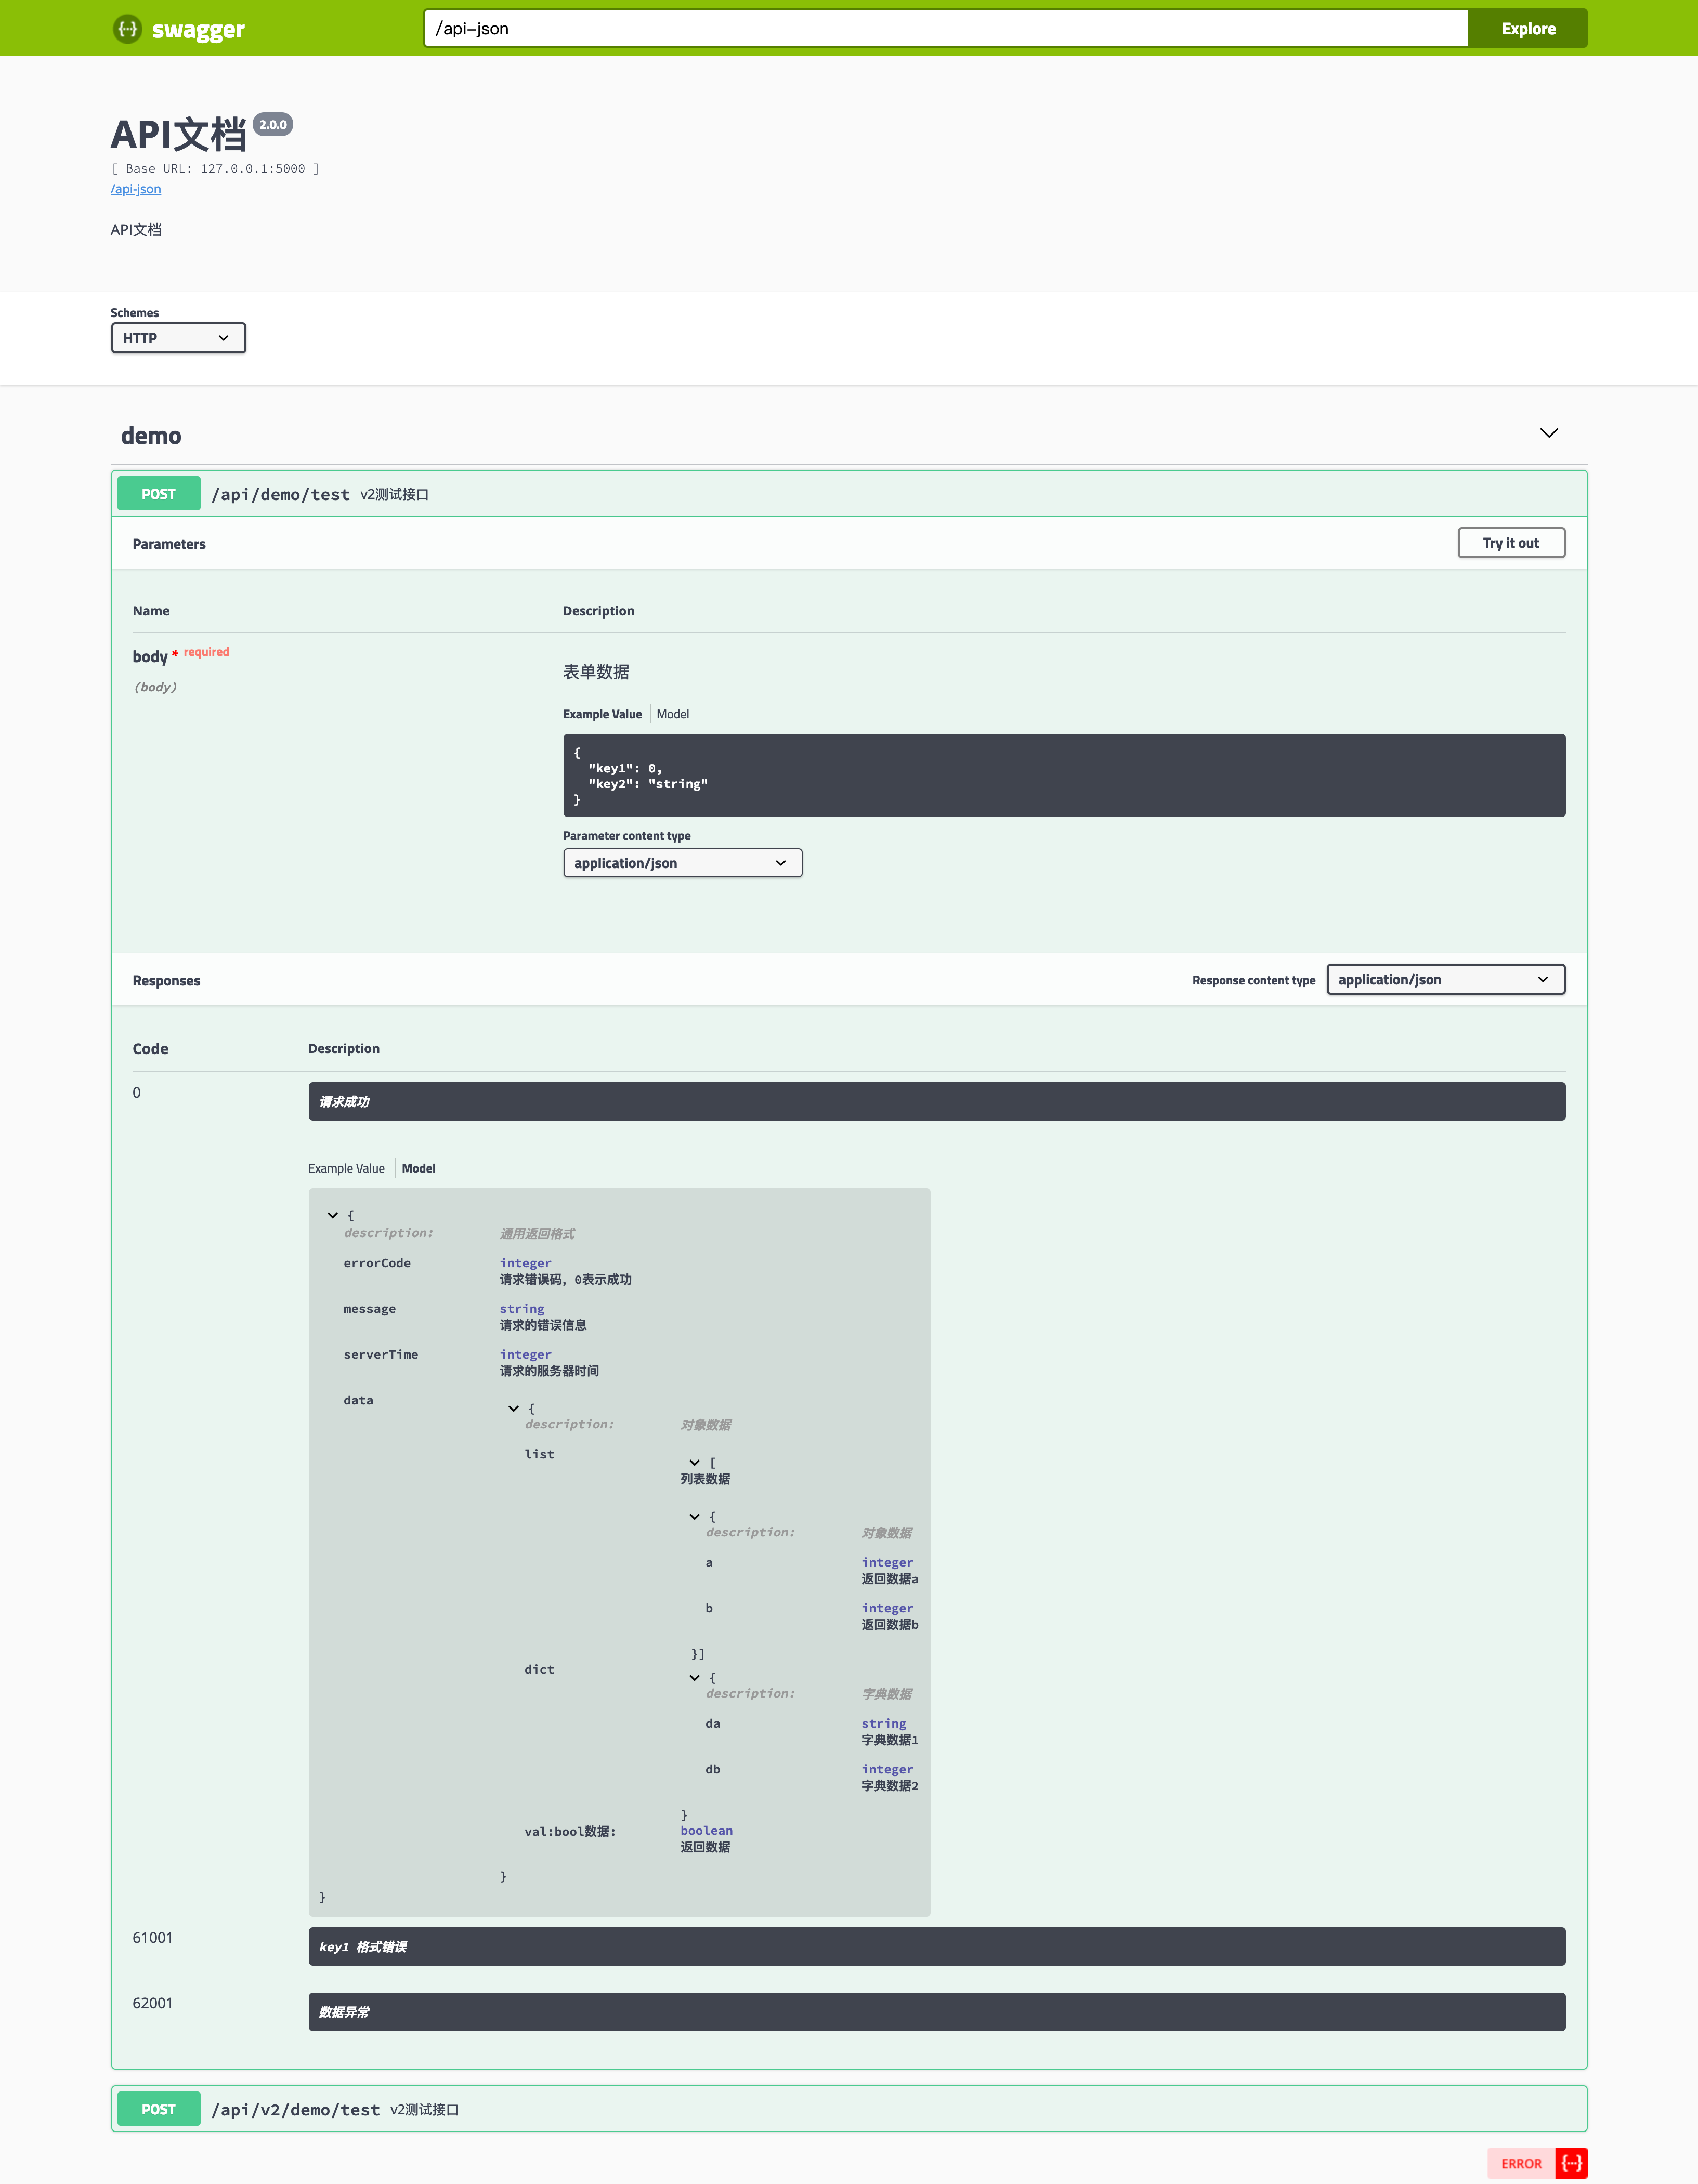Image resolution: width=1698 pixels, height=2184 pixels.
Task: Collapse the list array model arrow
Action: 695,1462
